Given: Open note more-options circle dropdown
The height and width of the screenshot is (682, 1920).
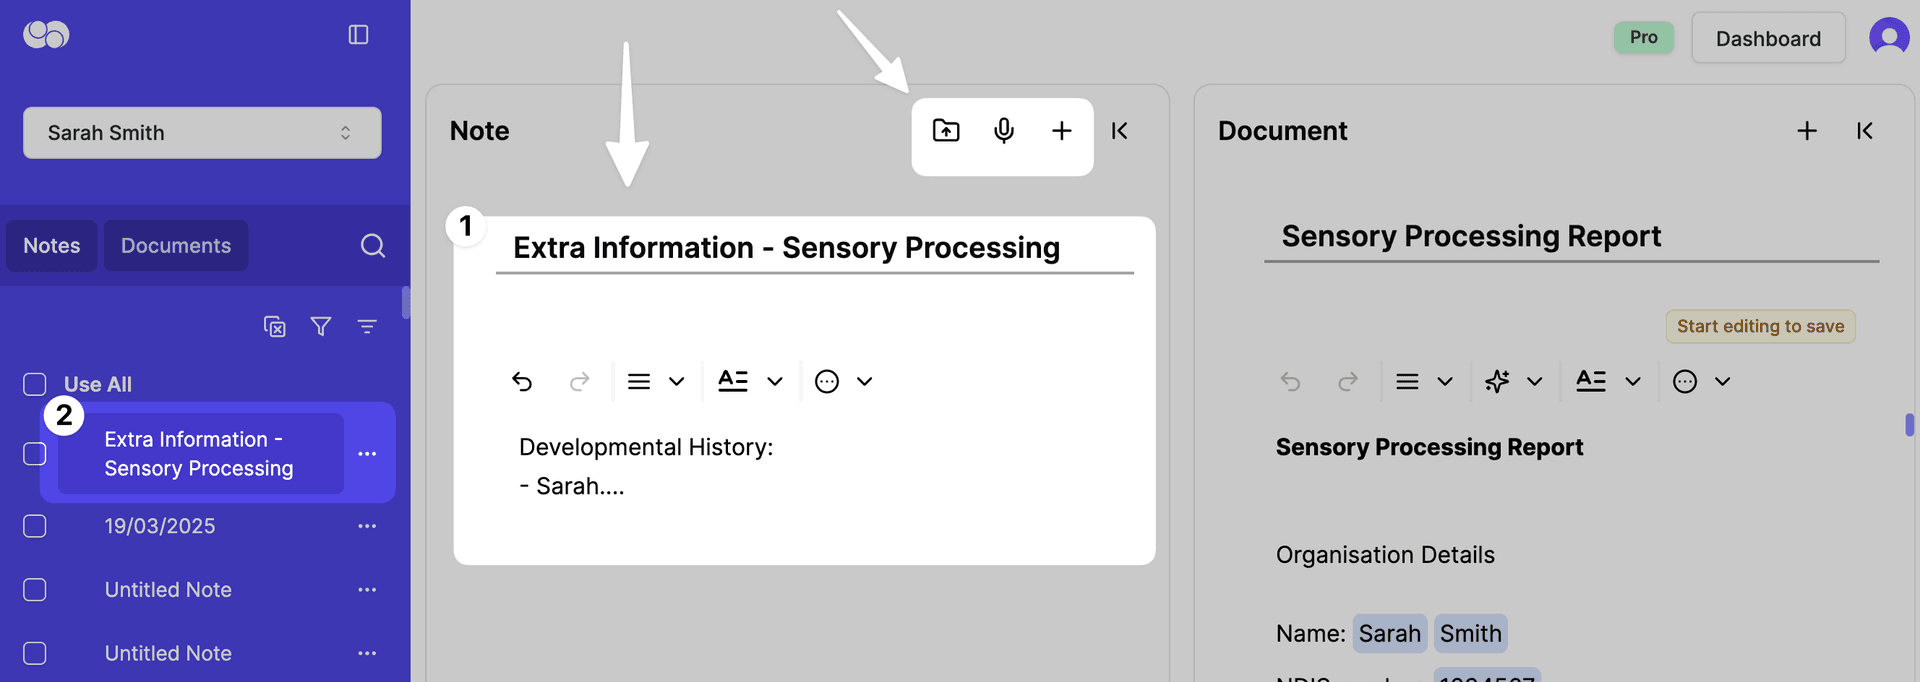Looking at the screenshot, I should [844, 382].
